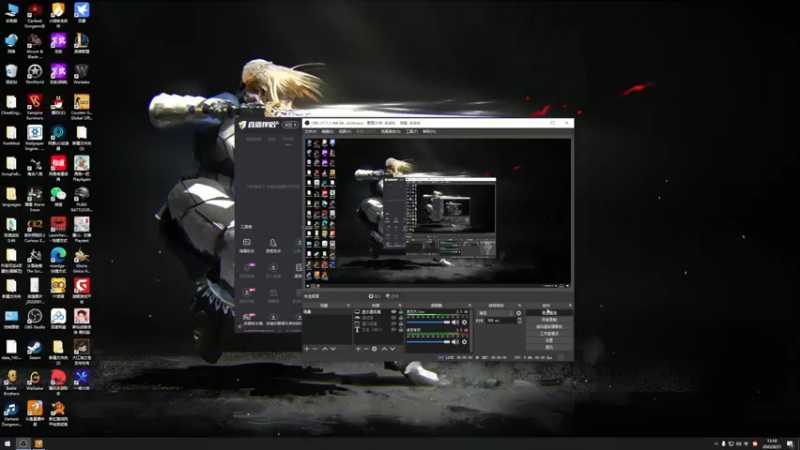Mute the second audio mixer track

coord(455,342)
